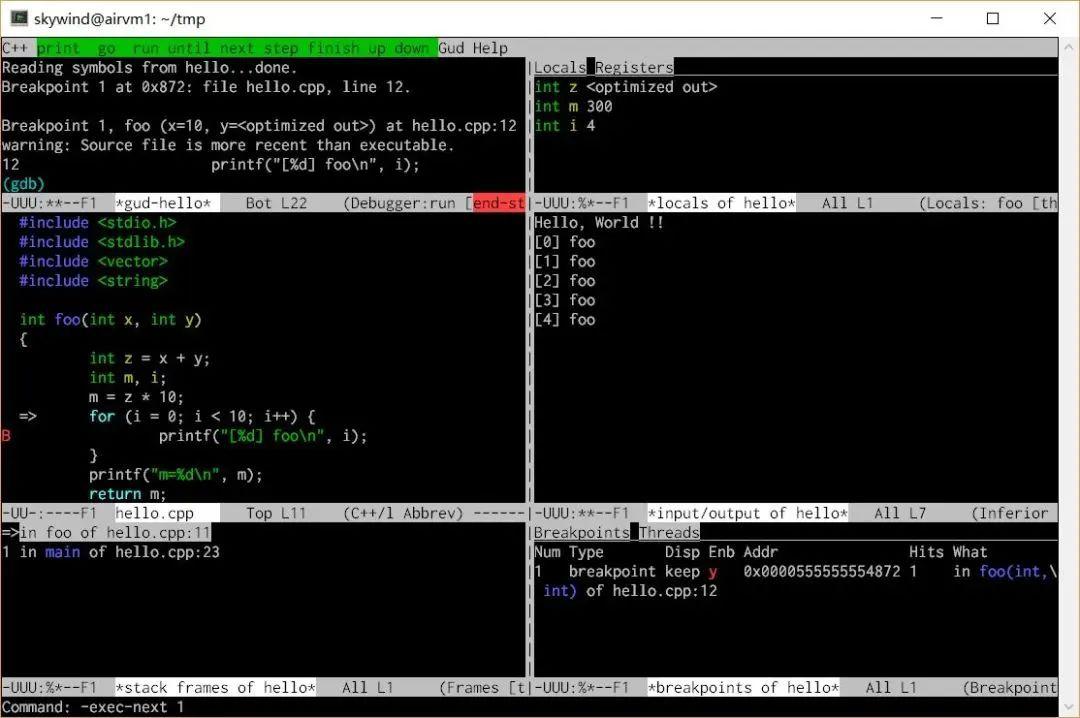Click the go toolbar command
Viewport: 1080px width, 718px height.
click(x=106, y=48)
